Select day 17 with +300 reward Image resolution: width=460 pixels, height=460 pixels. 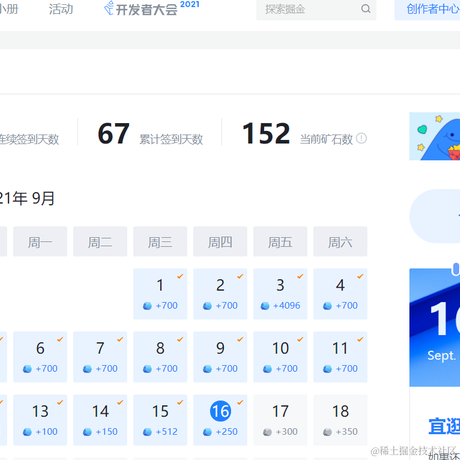280,420
